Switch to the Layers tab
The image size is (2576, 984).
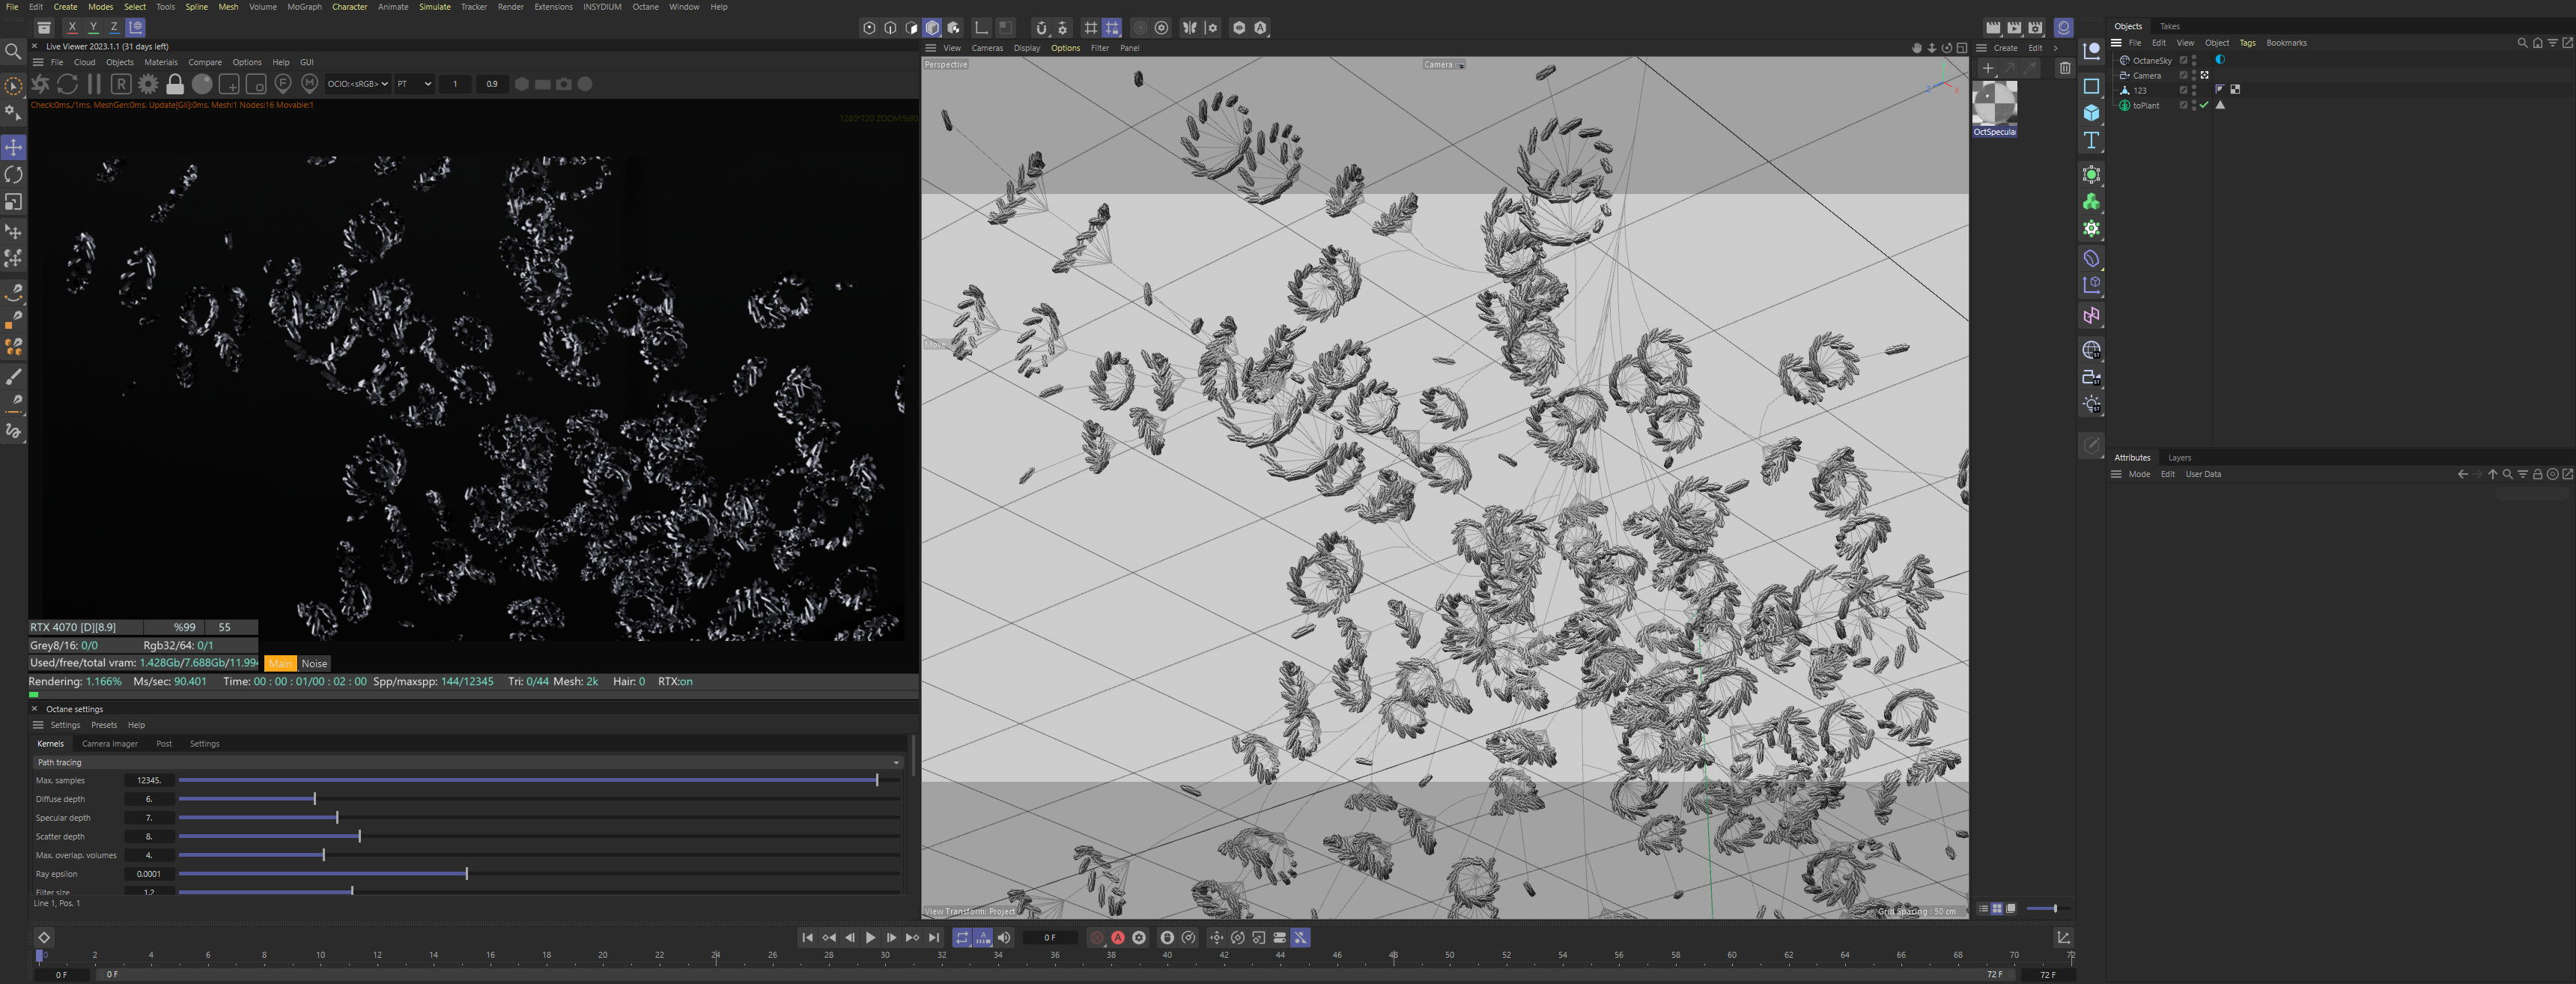pyautogui.click(x=2179, y=457)
